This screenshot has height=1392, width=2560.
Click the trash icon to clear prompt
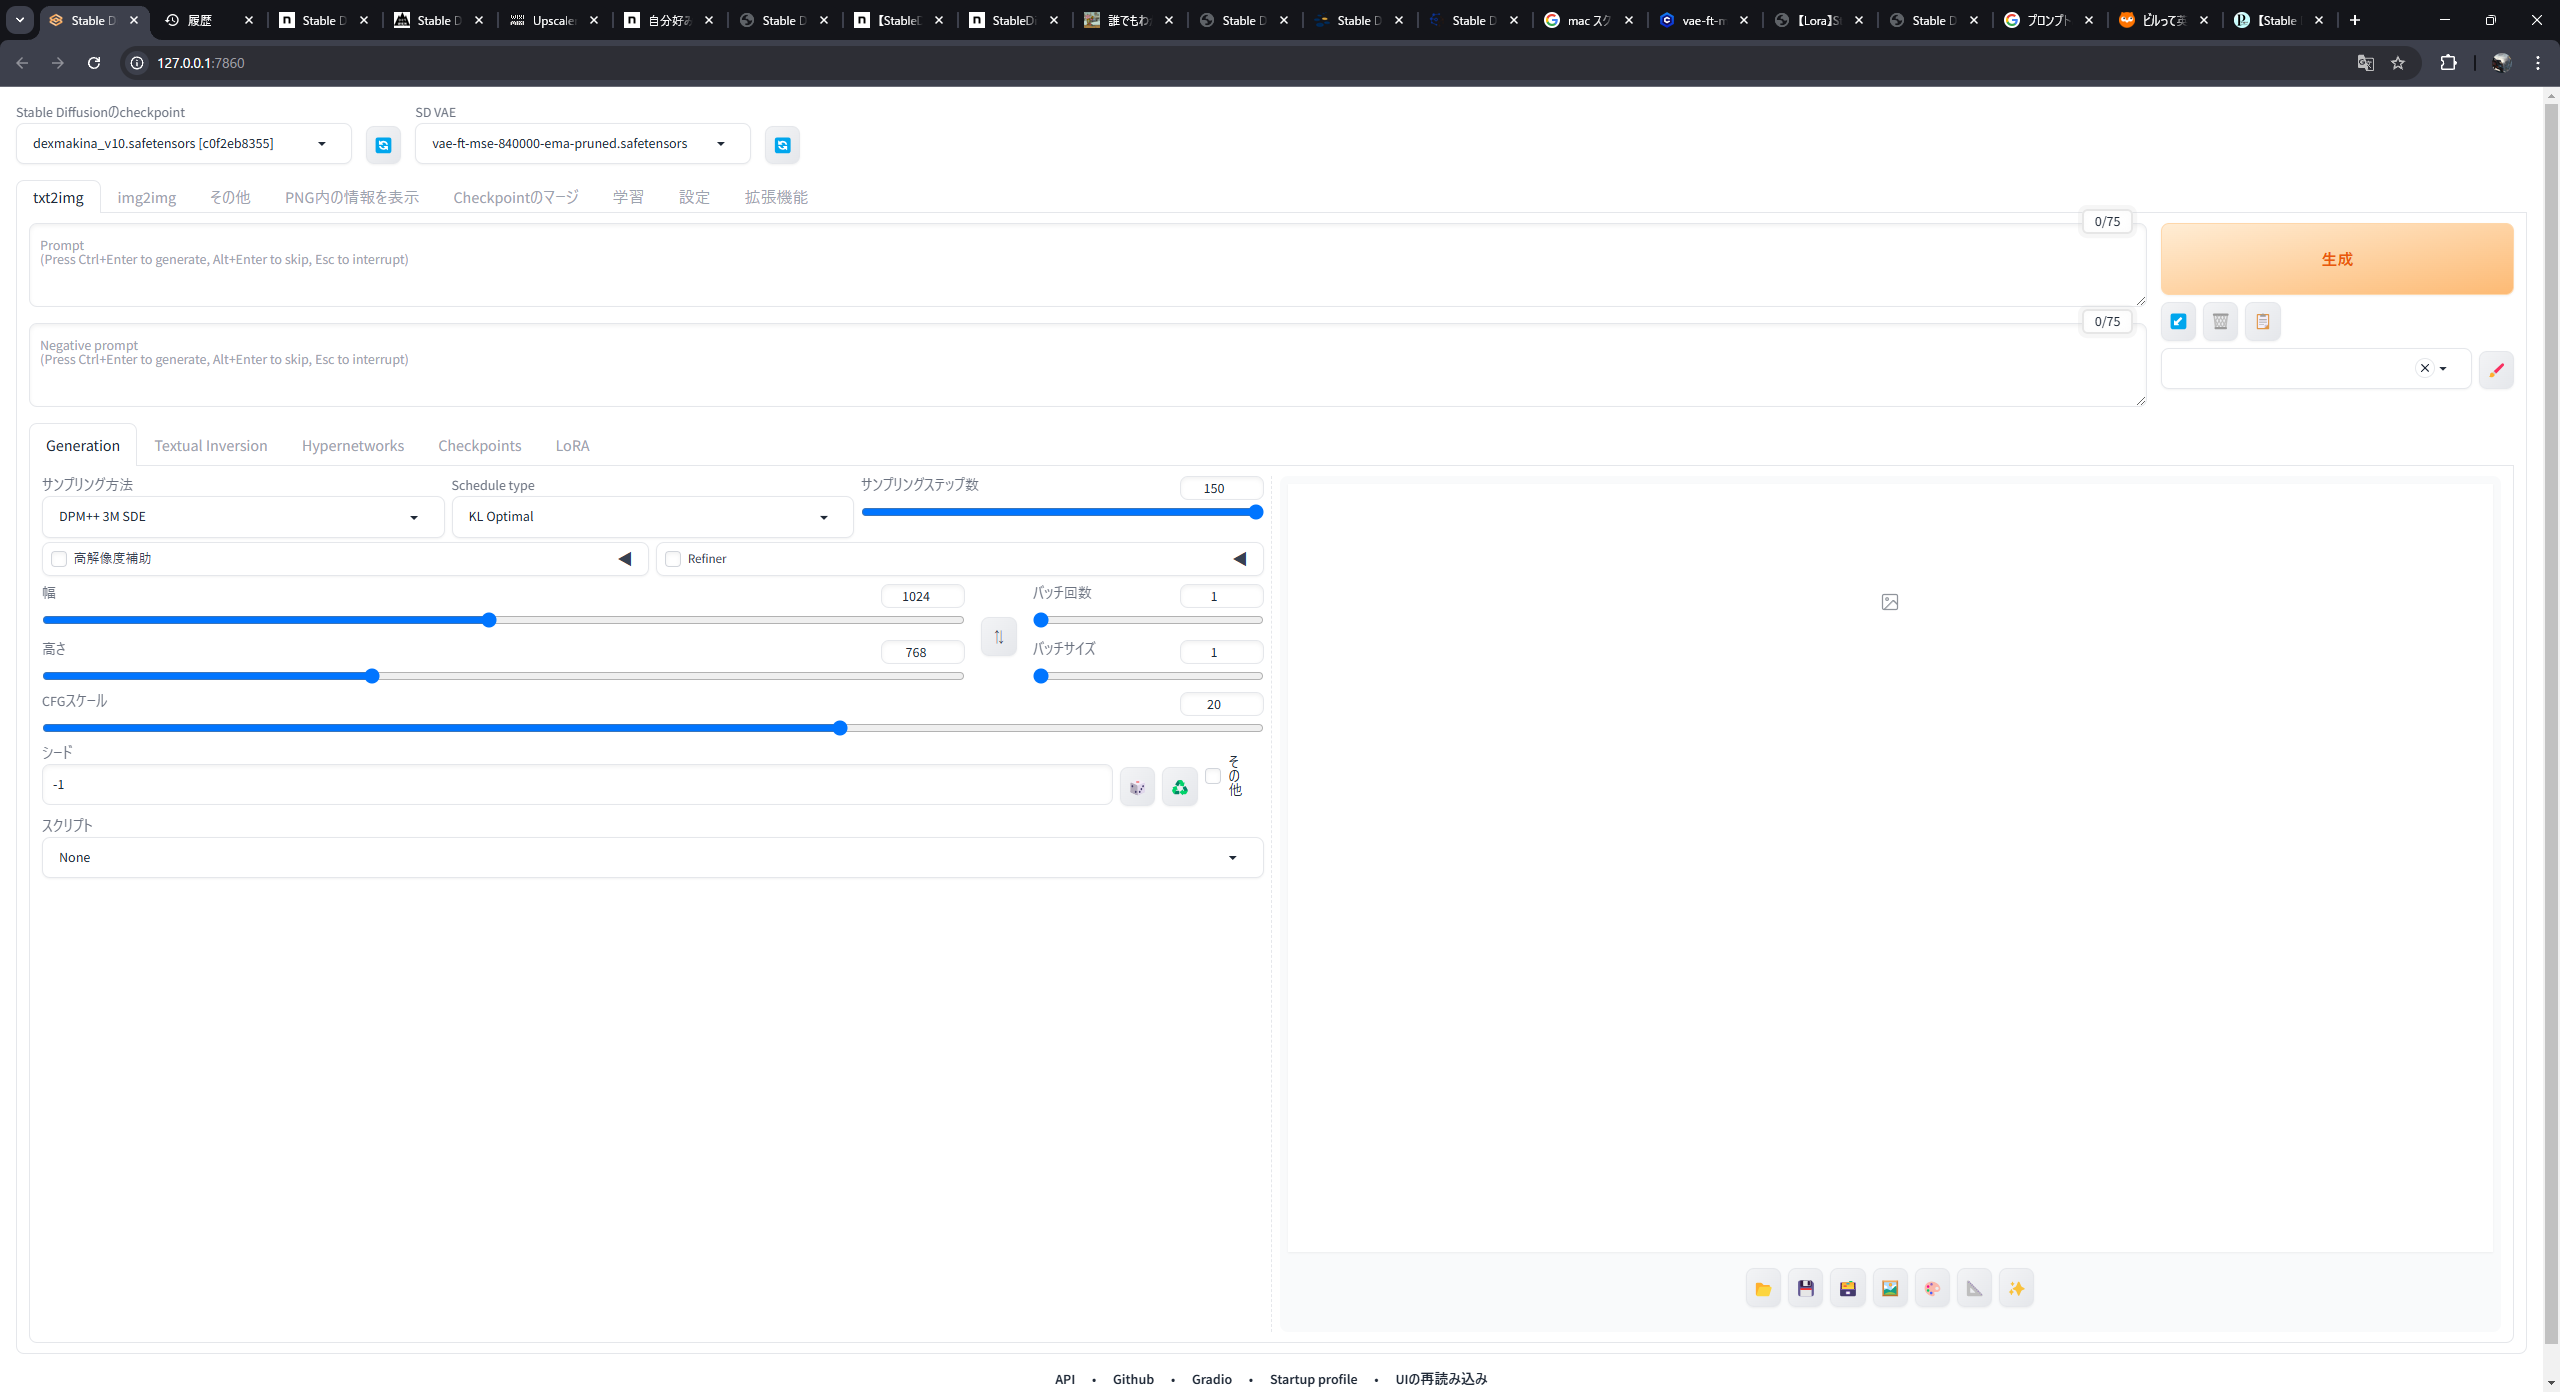(2220, 321)
